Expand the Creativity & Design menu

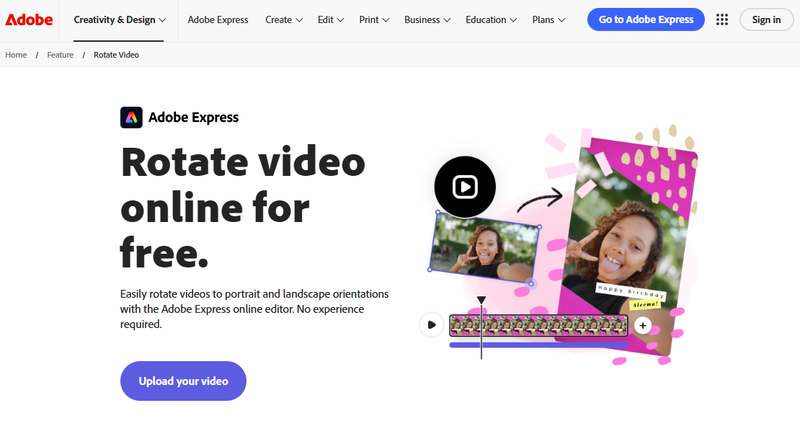tap(119, 20)
